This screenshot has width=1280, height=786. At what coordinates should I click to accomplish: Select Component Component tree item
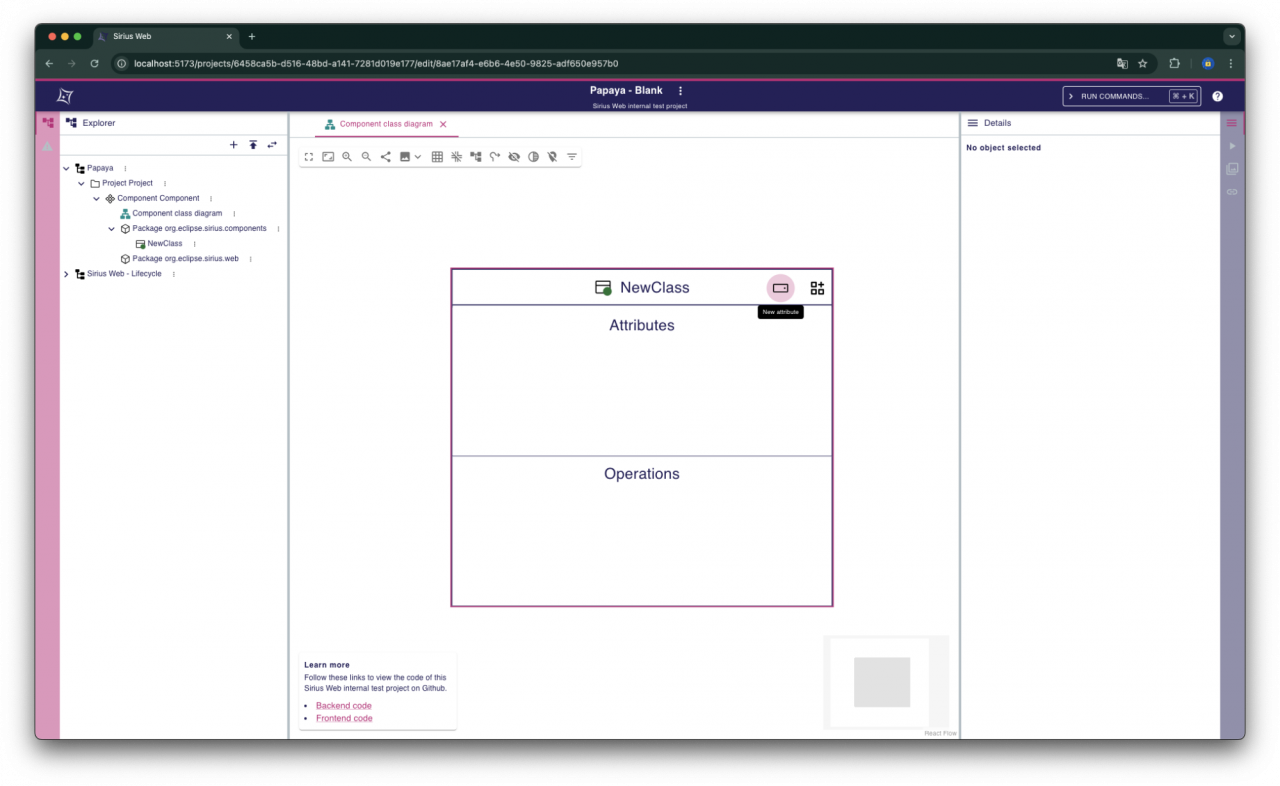point(158,198)
